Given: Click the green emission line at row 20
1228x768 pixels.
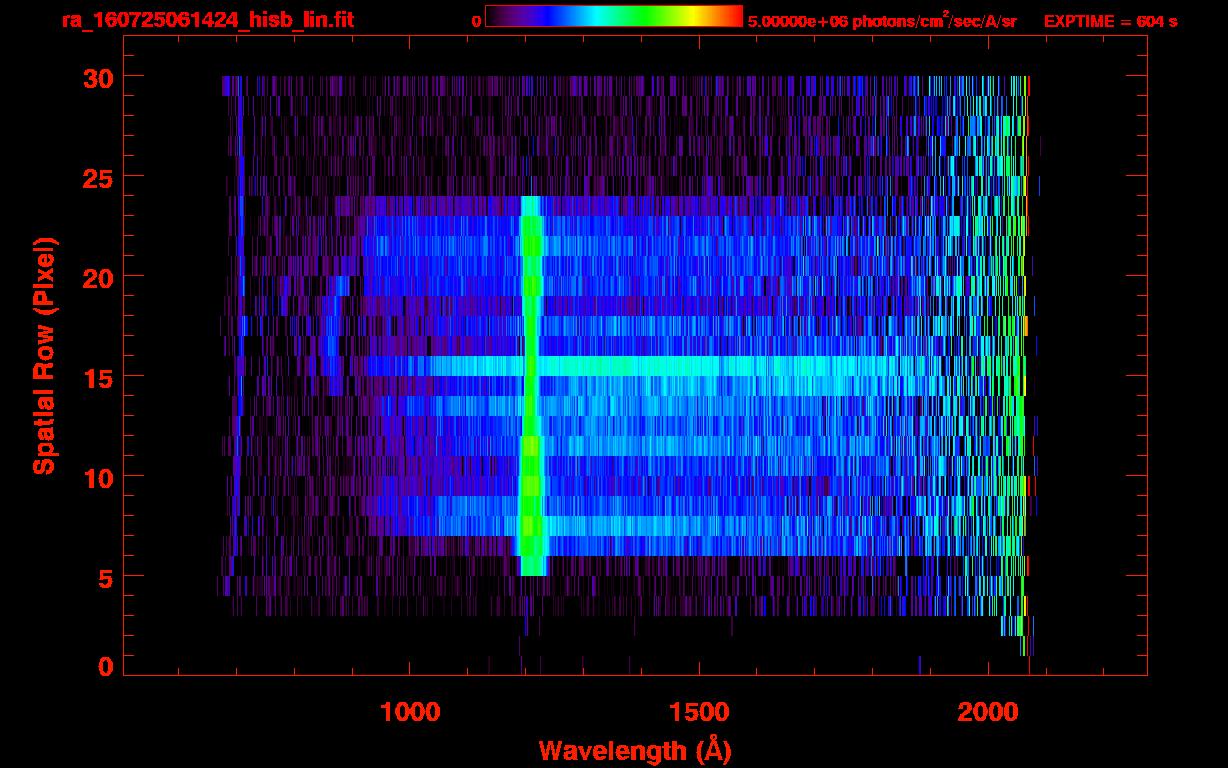Looking at the screenshot, I should point(531,276).
